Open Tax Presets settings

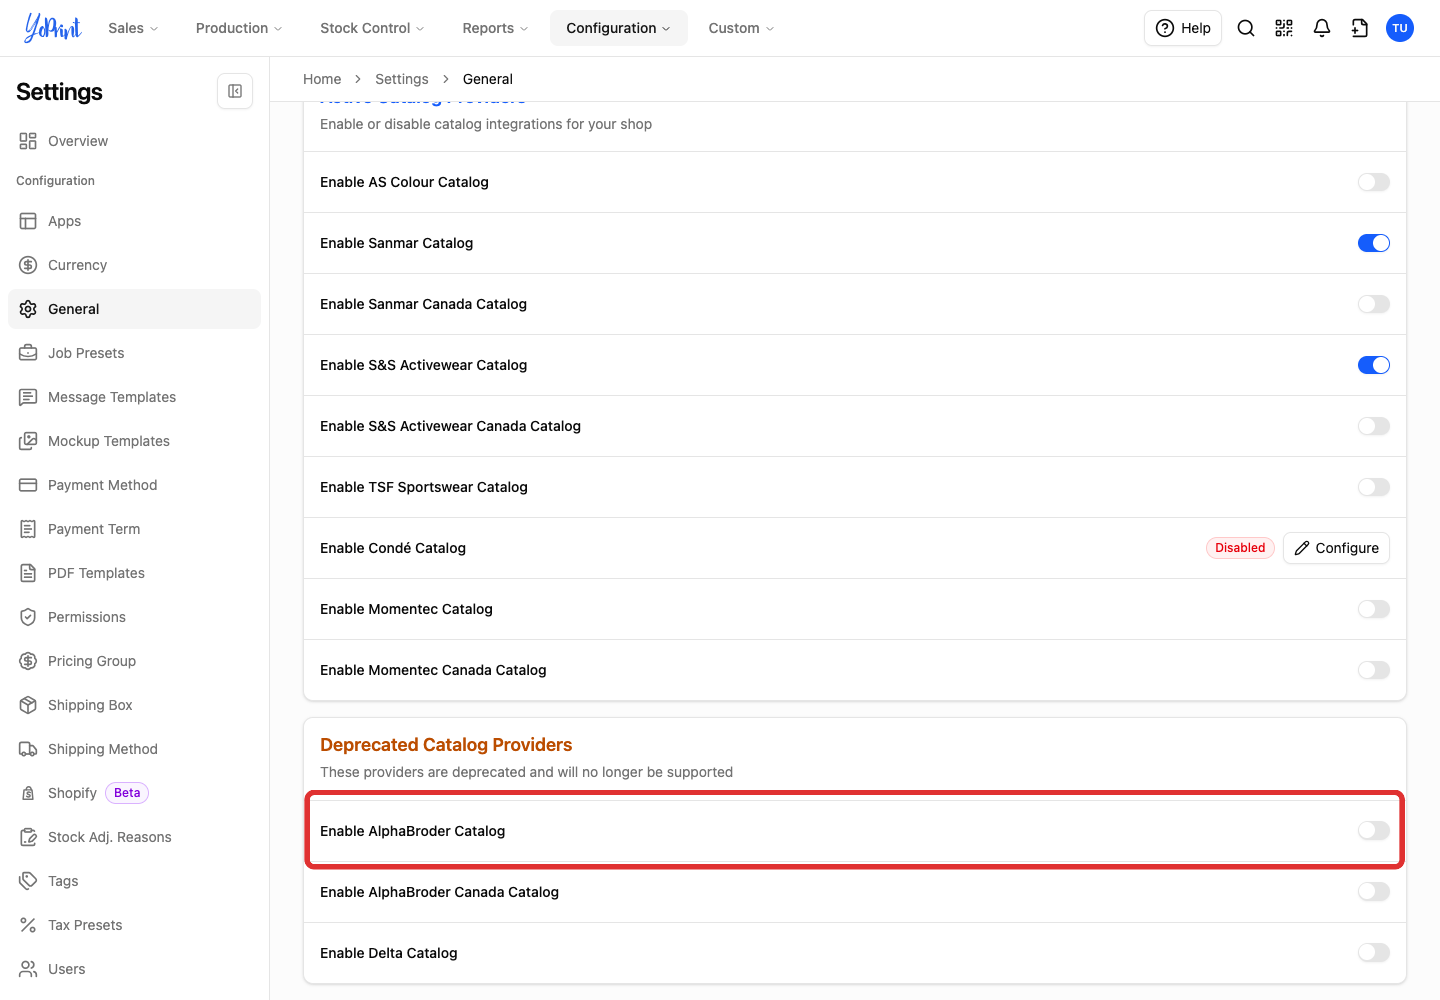click(x=134, y=925)
